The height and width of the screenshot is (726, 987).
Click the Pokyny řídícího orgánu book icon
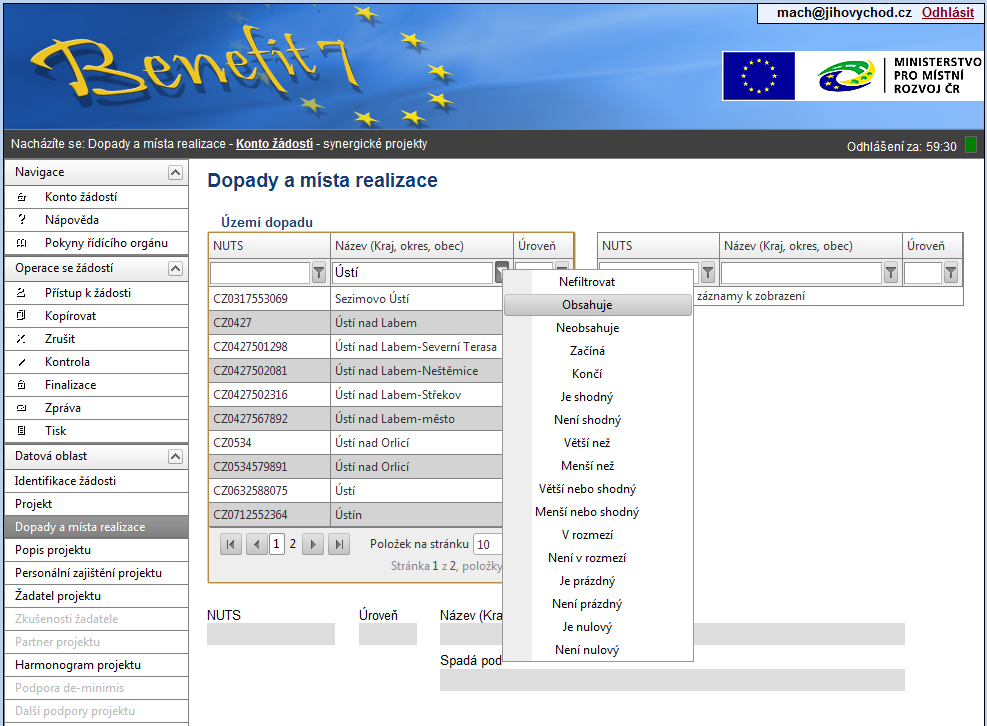[x=21, y=243]
